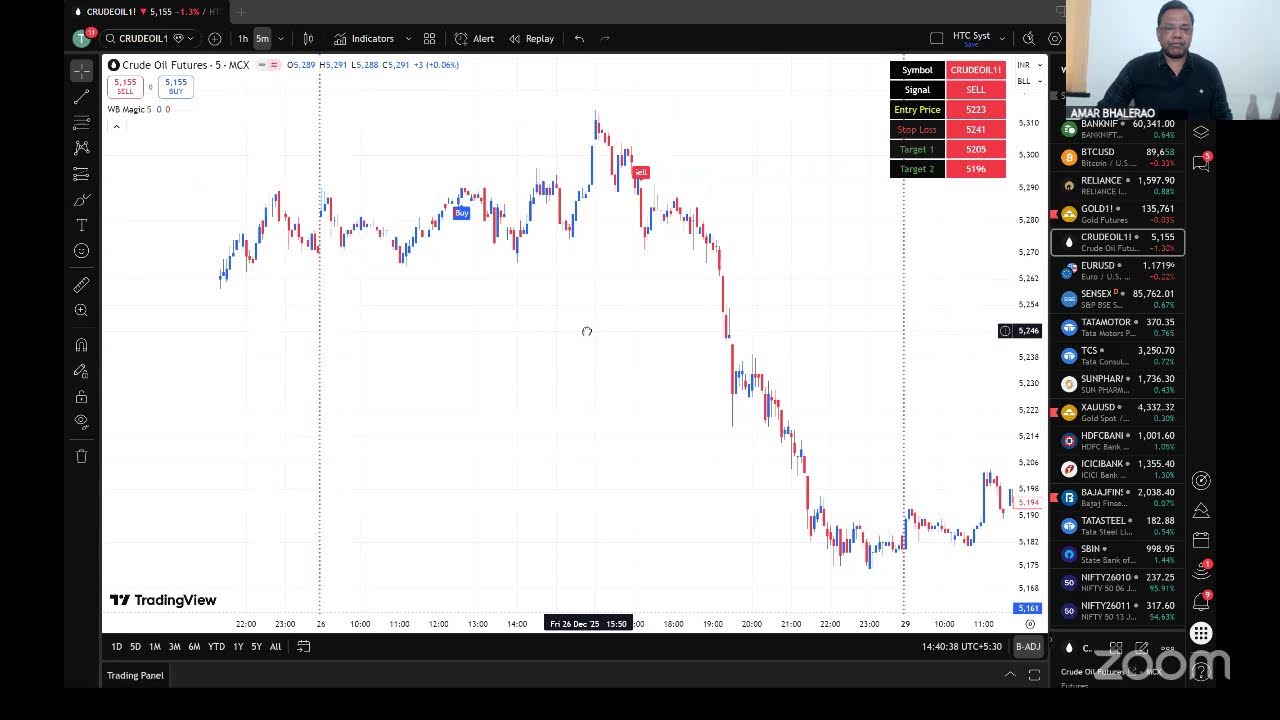Image resolution: width=1280 pixels, height=720 pixels.
Task: Open symbol search for CRUDEOIL1
Action: [144, 39]
